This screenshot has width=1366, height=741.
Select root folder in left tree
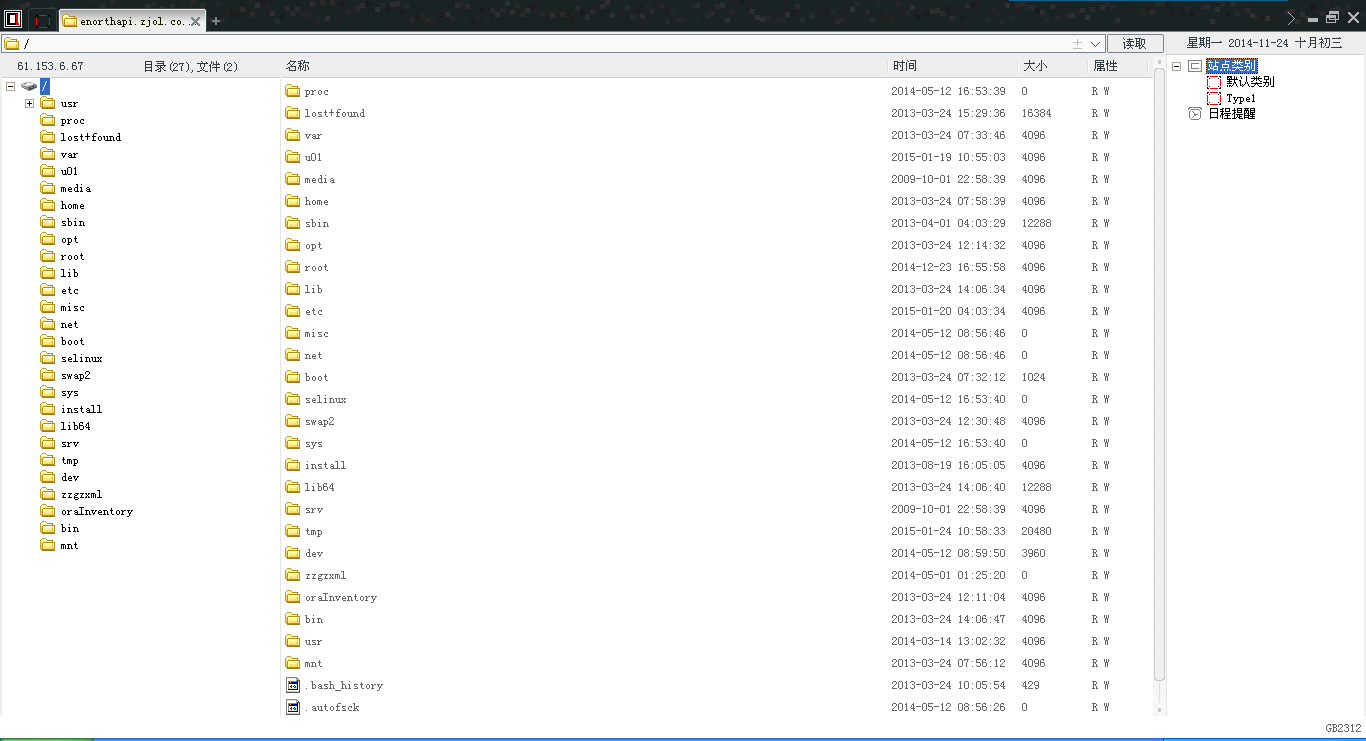point(73,257)
